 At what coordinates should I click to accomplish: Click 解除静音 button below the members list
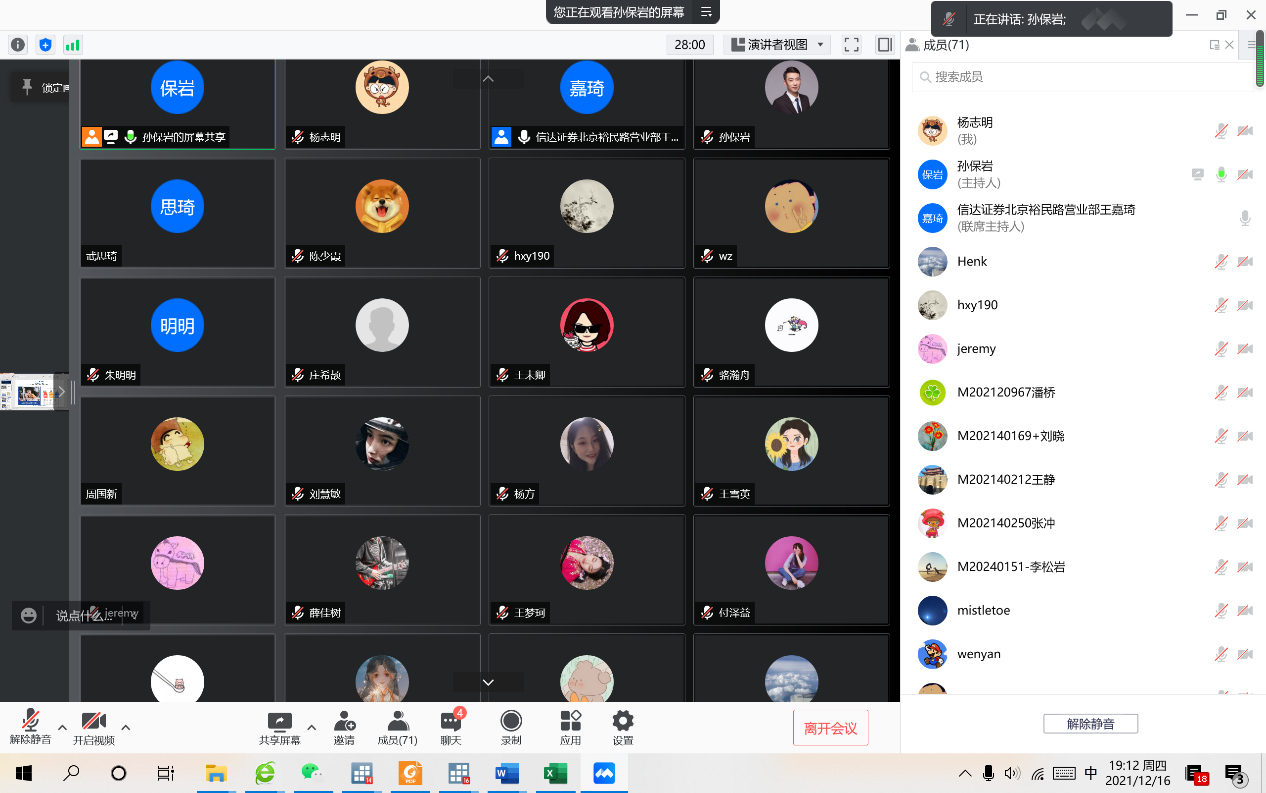click(1090, 724)
